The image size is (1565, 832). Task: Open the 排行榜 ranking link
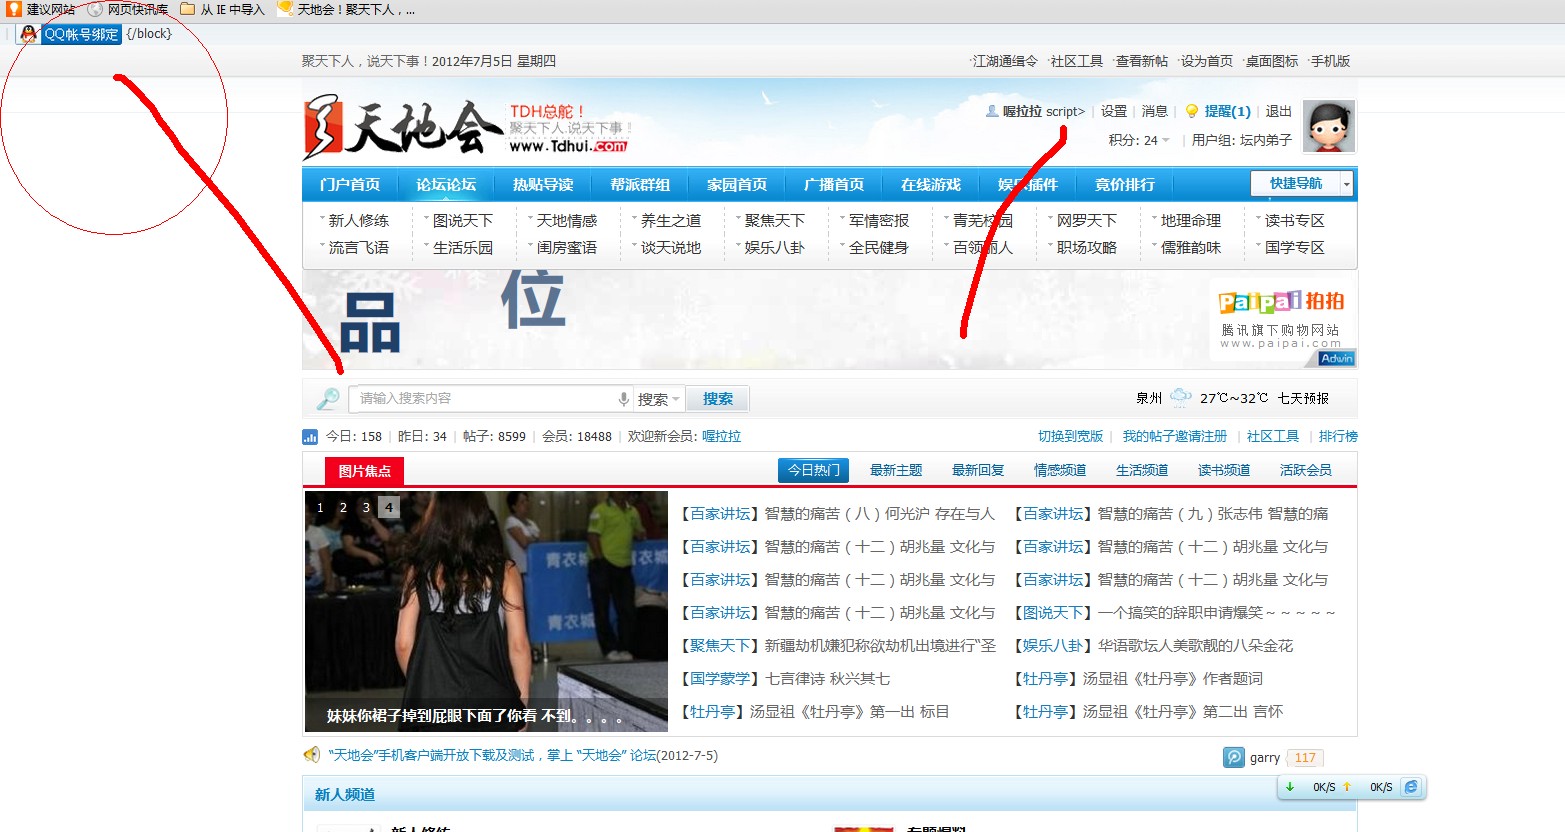[1338, 436]
